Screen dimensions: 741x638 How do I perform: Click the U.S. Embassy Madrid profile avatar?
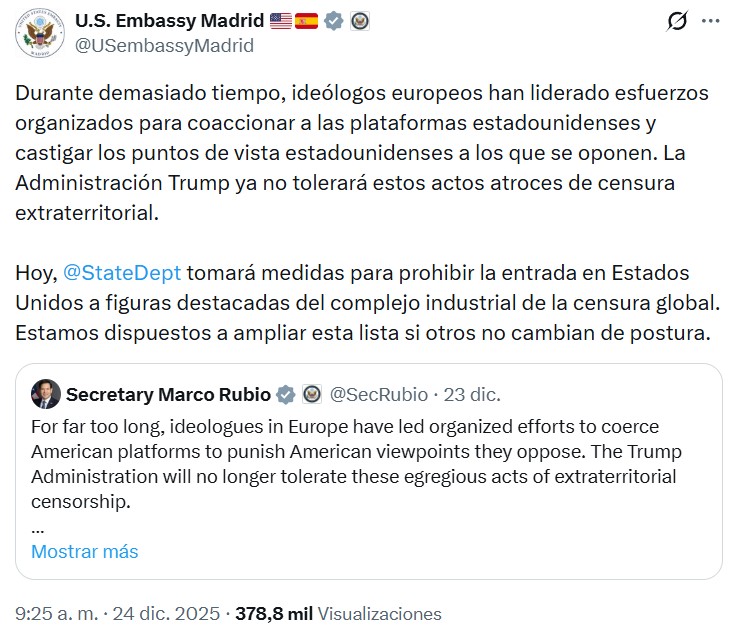pos(40,32)
